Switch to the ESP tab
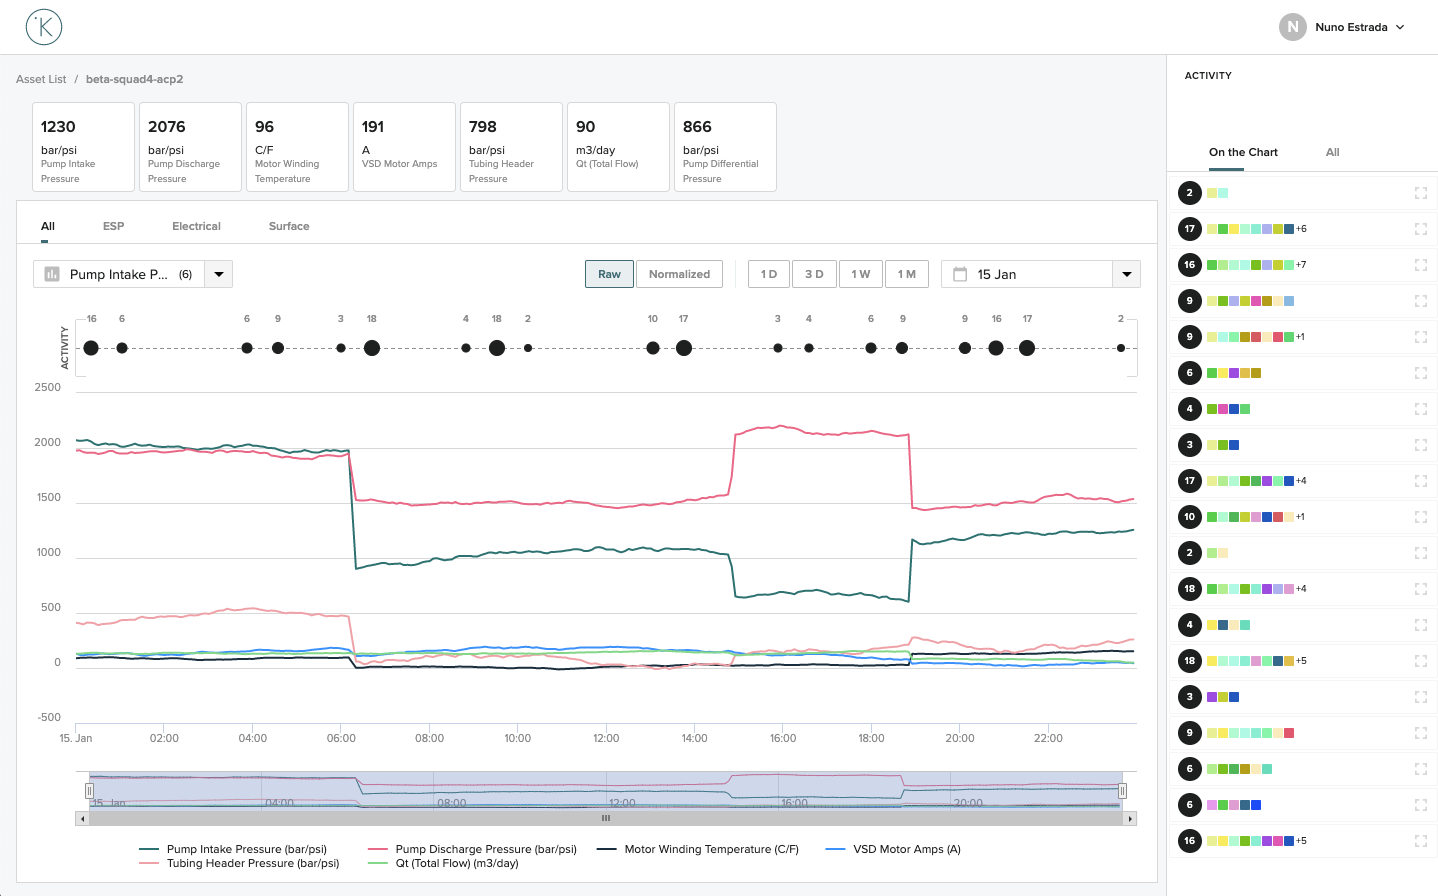 tap(113, 226)
